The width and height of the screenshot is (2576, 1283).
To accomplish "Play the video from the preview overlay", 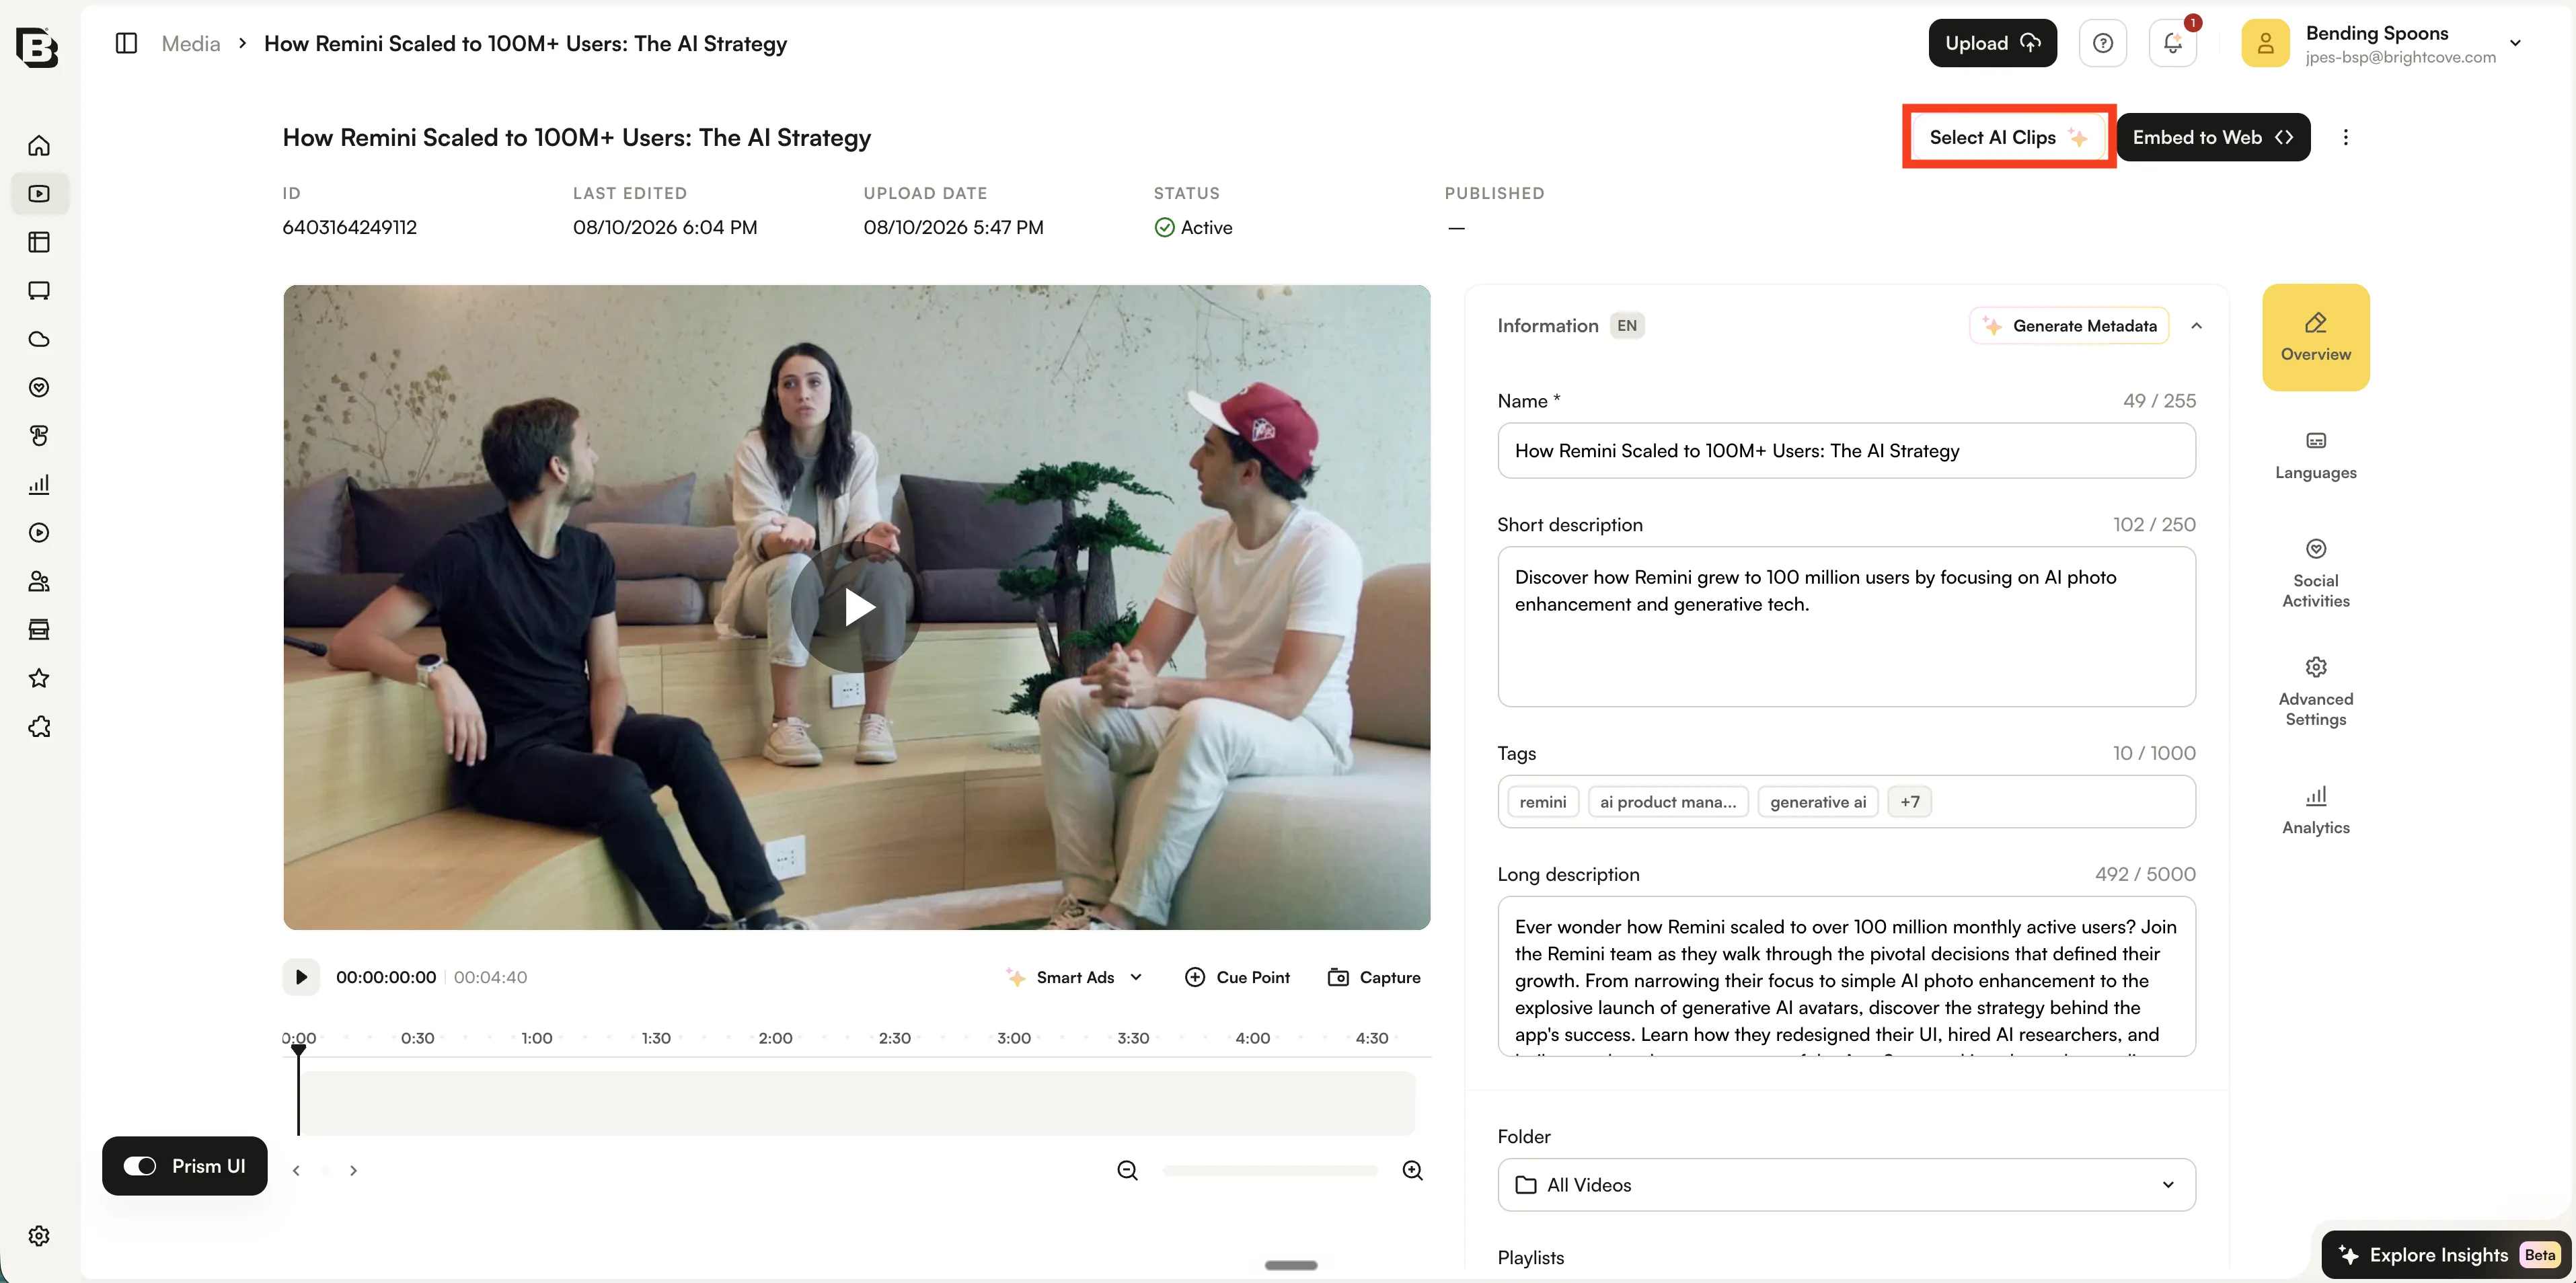I will pyautogui.click(x=856, y=607).
